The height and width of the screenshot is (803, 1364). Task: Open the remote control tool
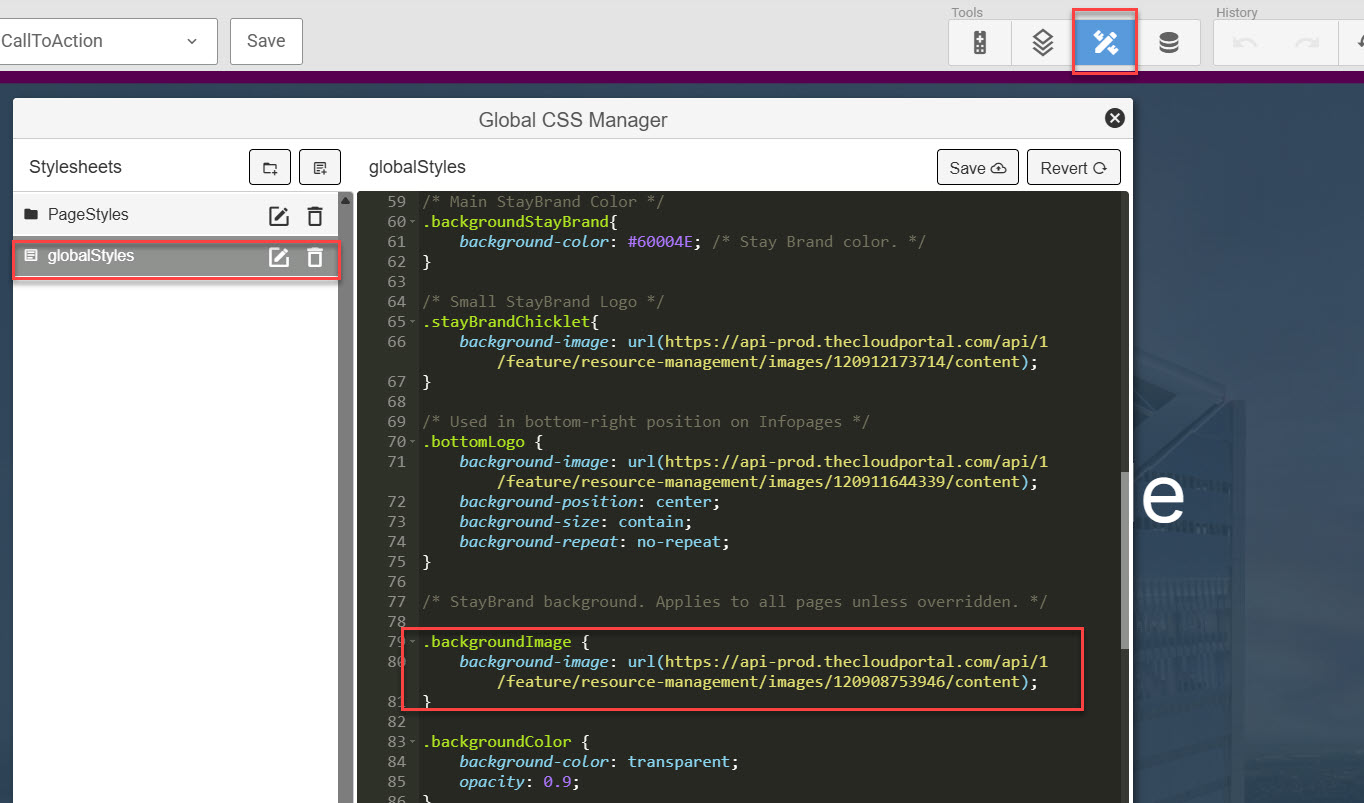[x=980, y=42]
